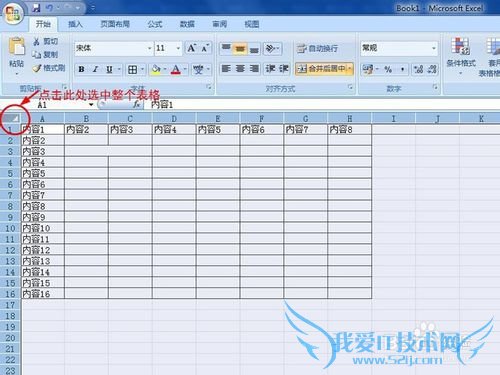Viewport: 500px width, 375px height.
Task: Copy selection with 复制
Action: pos(46,55)
